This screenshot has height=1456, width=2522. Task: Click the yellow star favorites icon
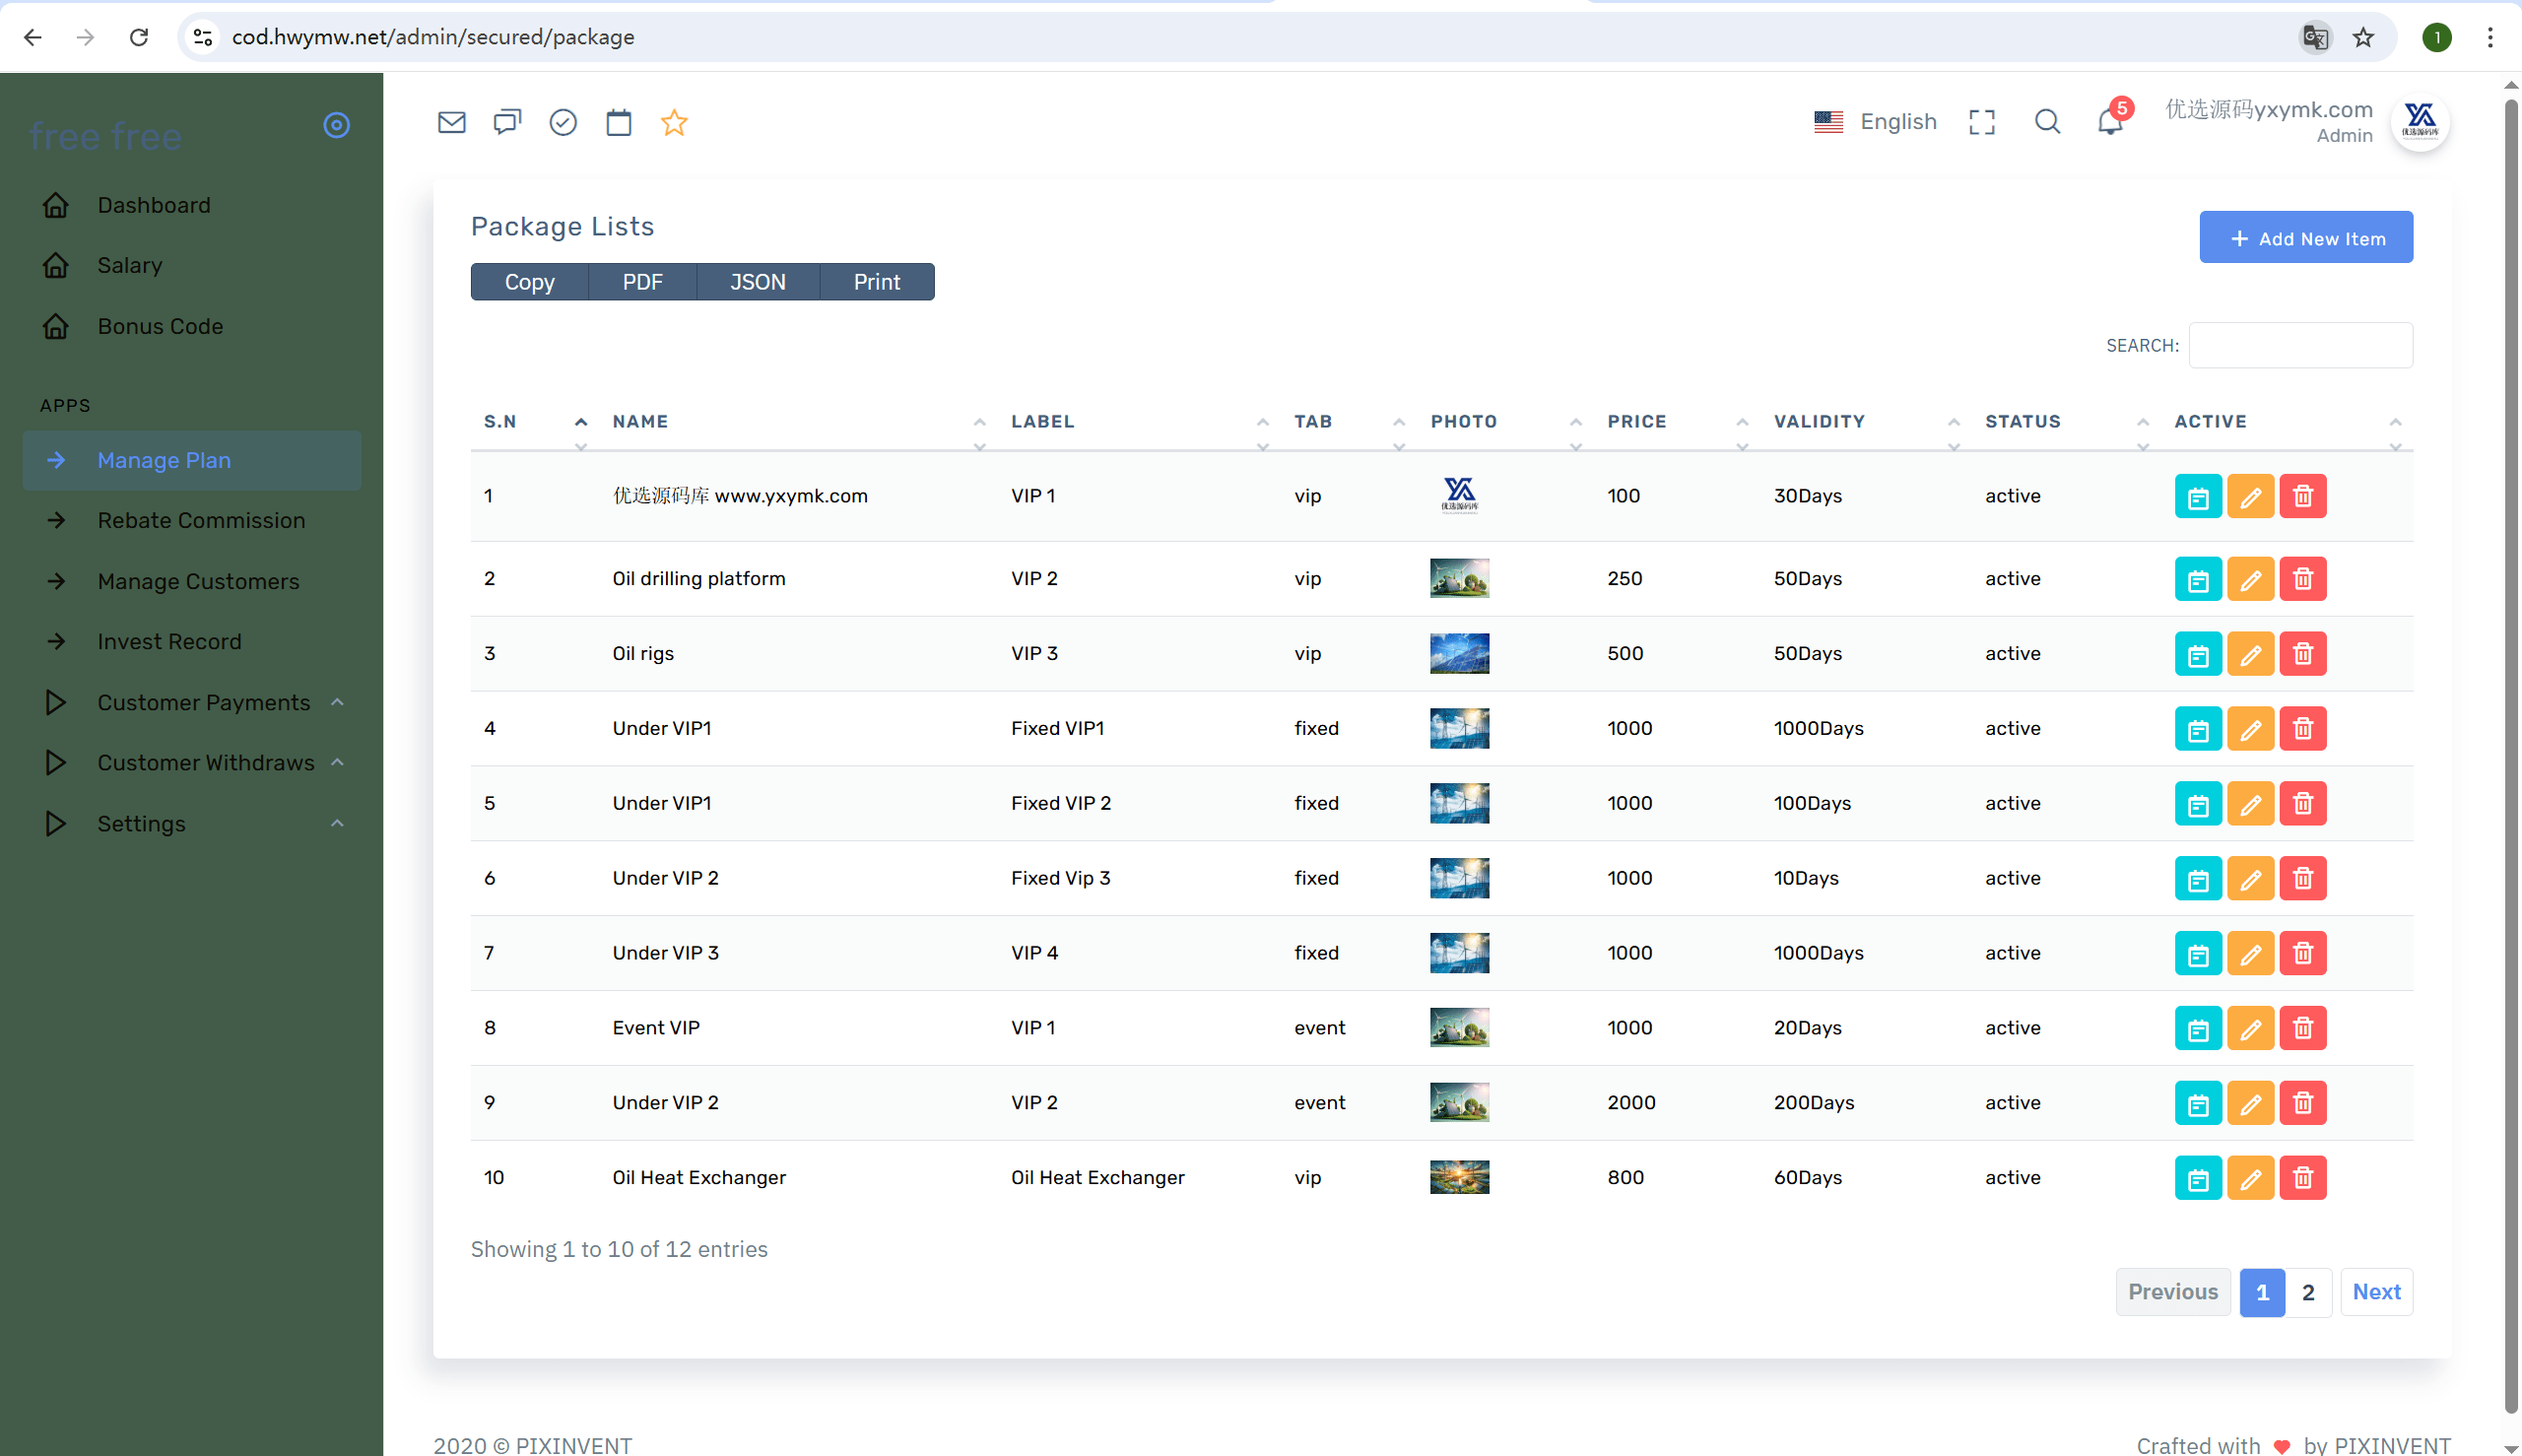tap(674, 122)
